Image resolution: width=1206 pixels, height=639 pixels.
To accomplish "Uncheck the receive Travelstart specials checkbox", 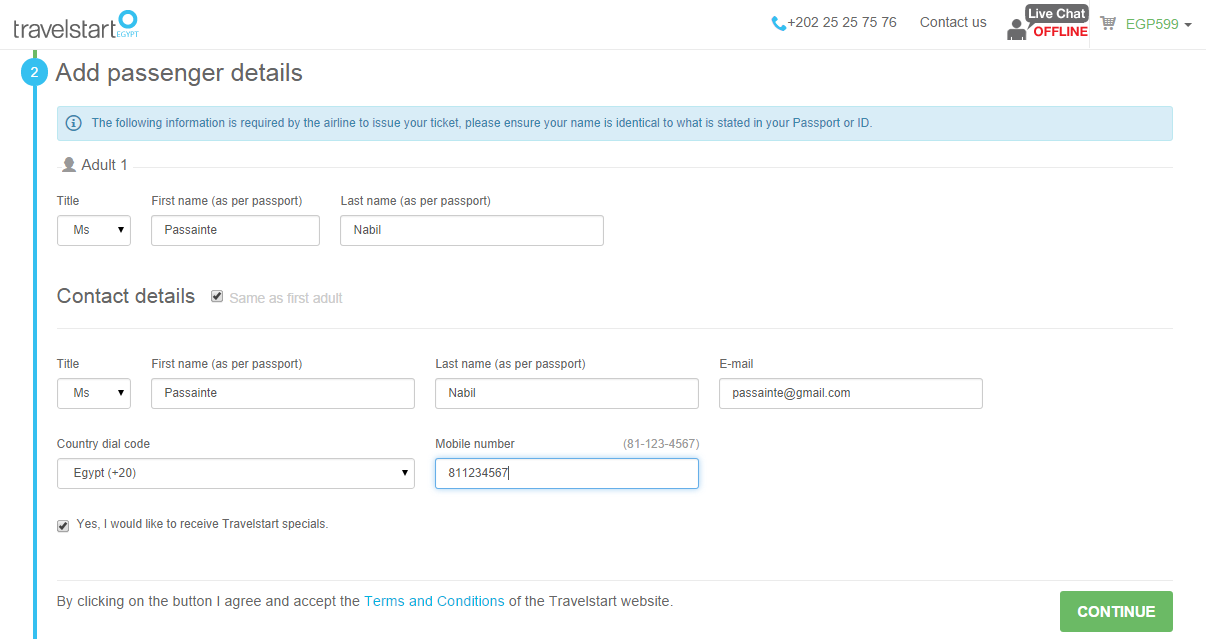I will coord(63,525).
